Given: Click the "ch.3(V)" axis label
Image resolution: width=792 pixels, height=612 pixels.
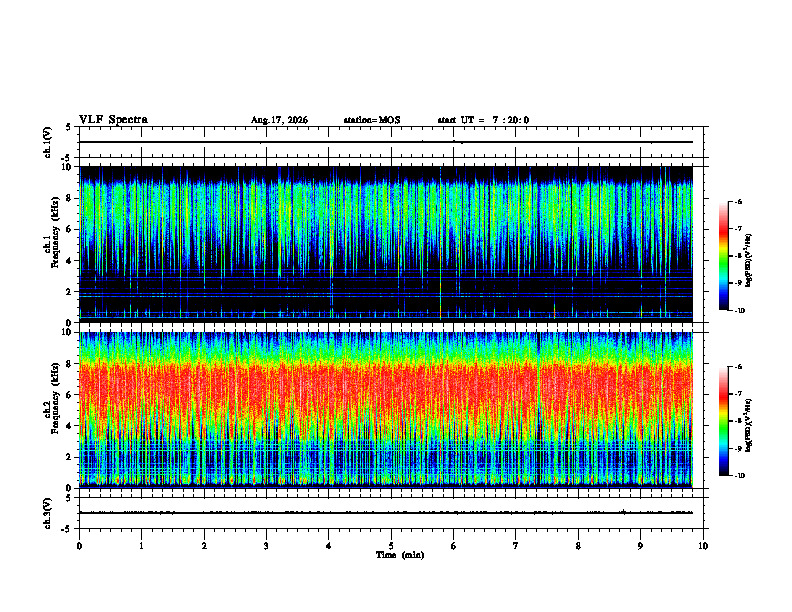Looking at the screenshot, I should coord(48,513).
